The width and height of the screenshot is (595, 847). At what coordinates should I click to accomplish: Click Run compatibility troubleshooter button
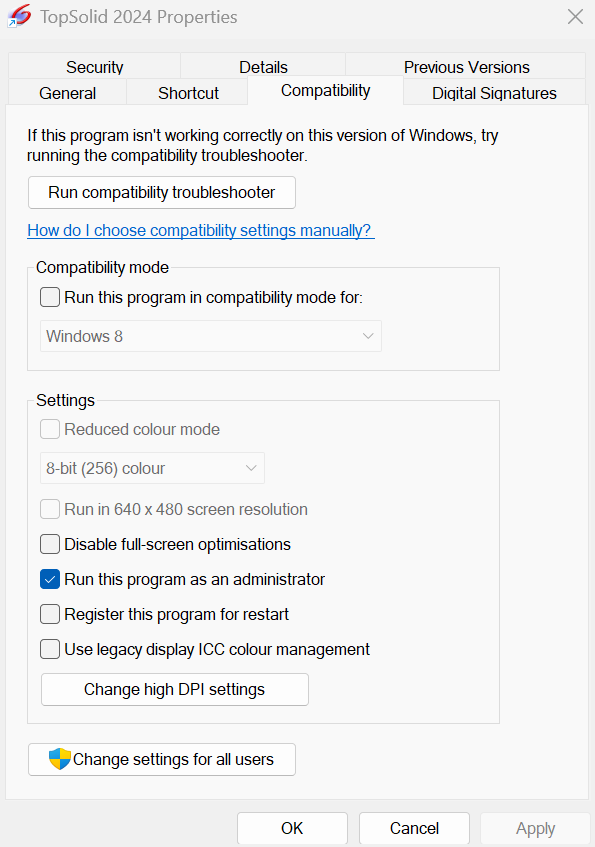click(162, 192)
